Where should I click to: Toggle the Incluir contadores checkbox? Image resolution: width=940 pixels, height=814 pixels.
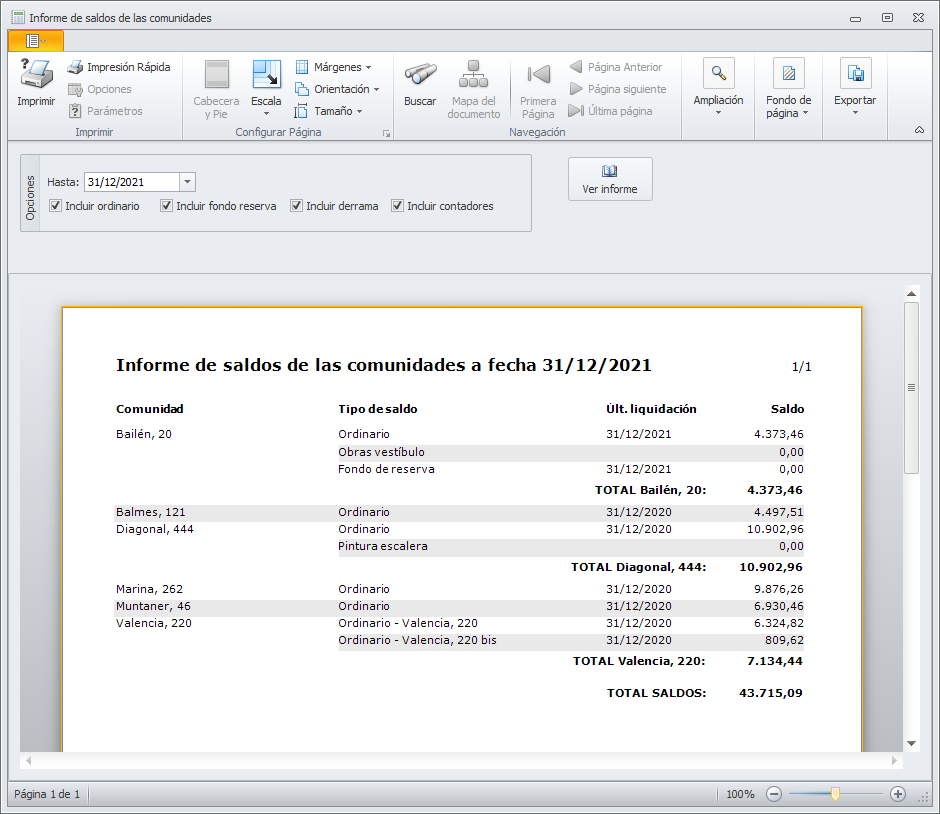[x=398, y=206]
